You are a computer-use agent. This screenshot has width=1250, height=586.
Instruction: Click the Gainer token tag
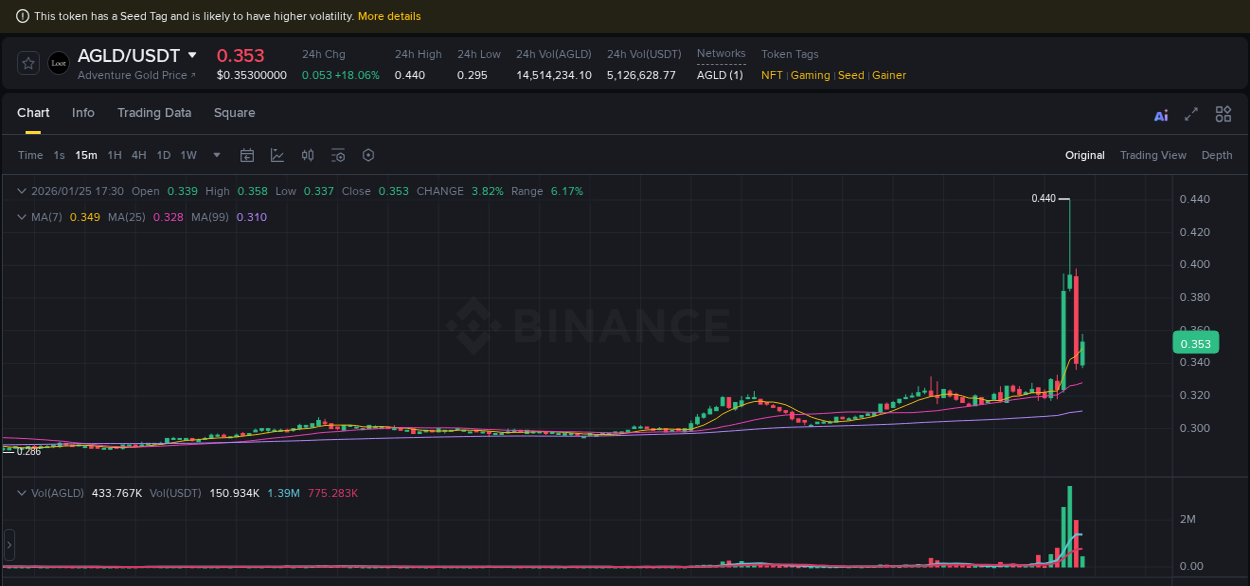pyautogui.click(x=889, y=75)
